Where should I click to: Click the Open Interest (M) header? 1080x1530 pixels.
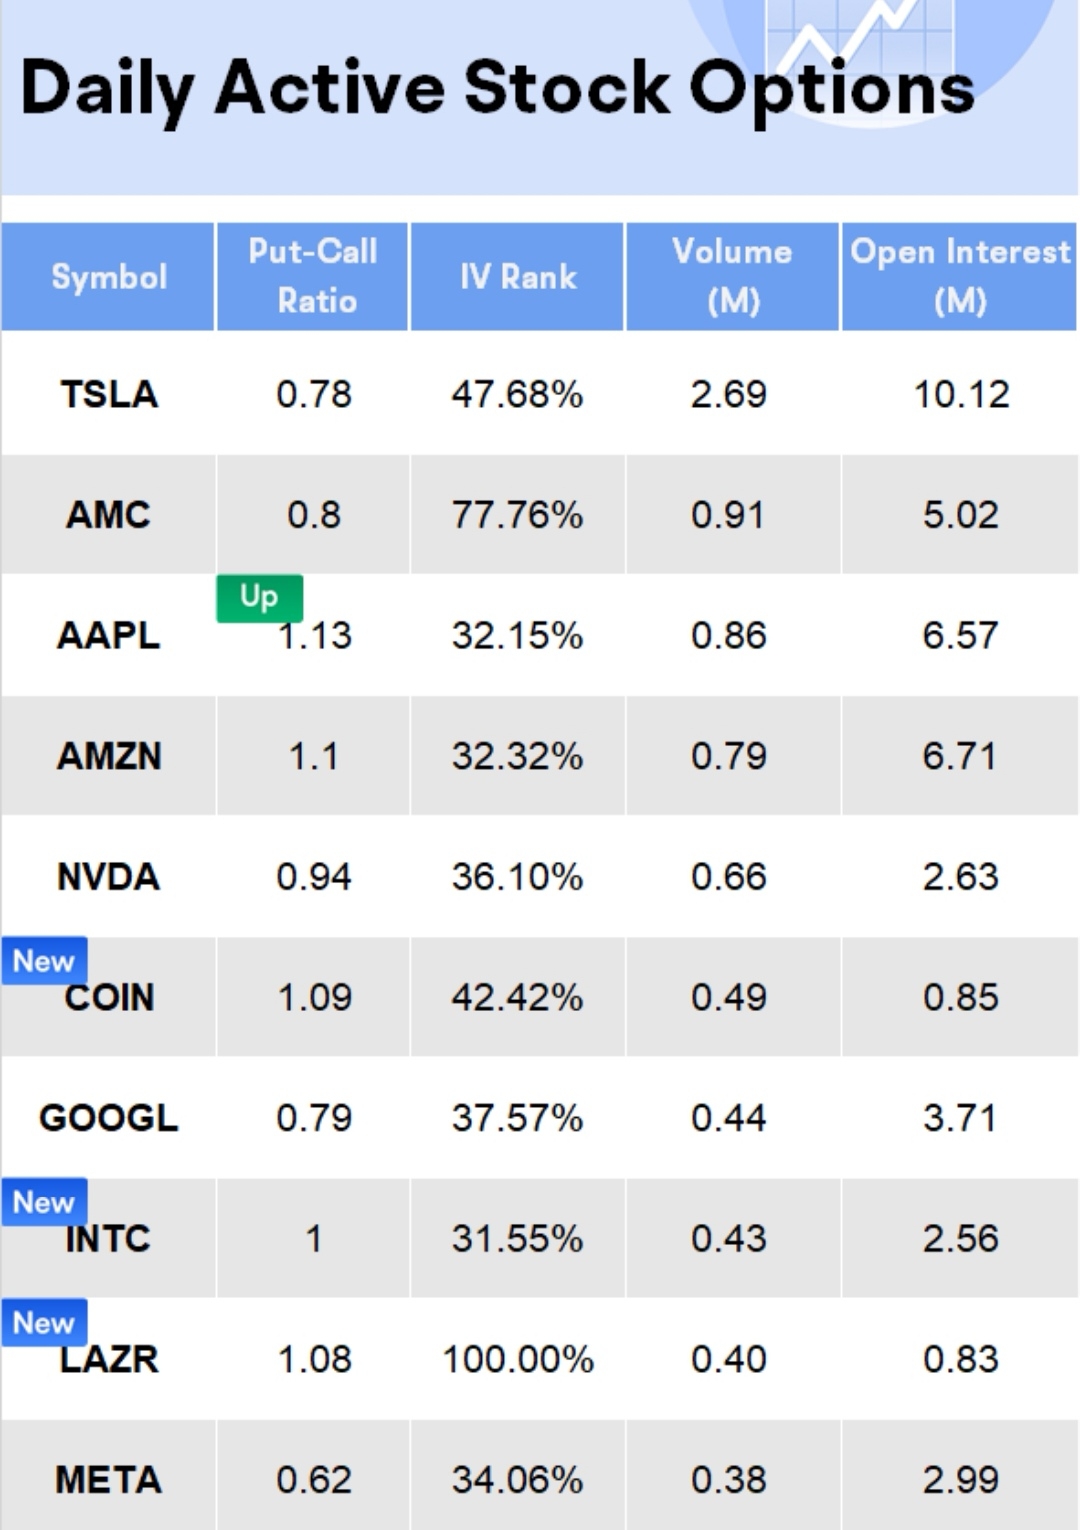(x=959, y=276)
